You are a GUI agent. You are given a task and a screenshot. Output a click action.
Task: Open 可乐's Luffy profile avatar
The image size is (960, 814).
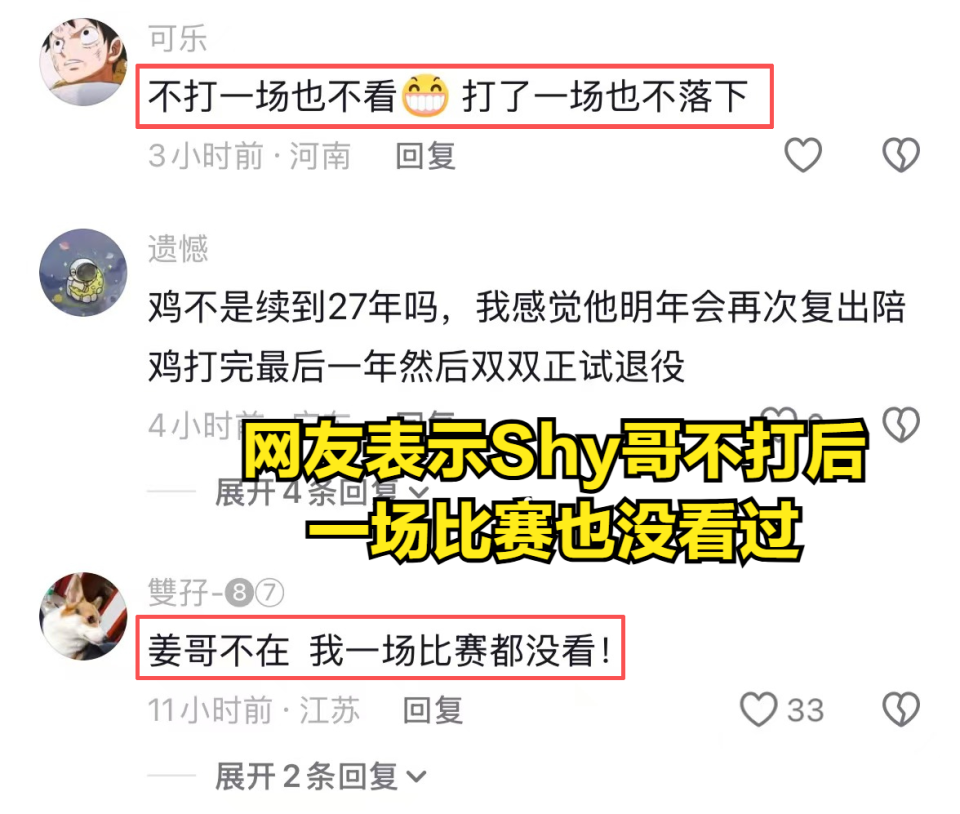83,62
